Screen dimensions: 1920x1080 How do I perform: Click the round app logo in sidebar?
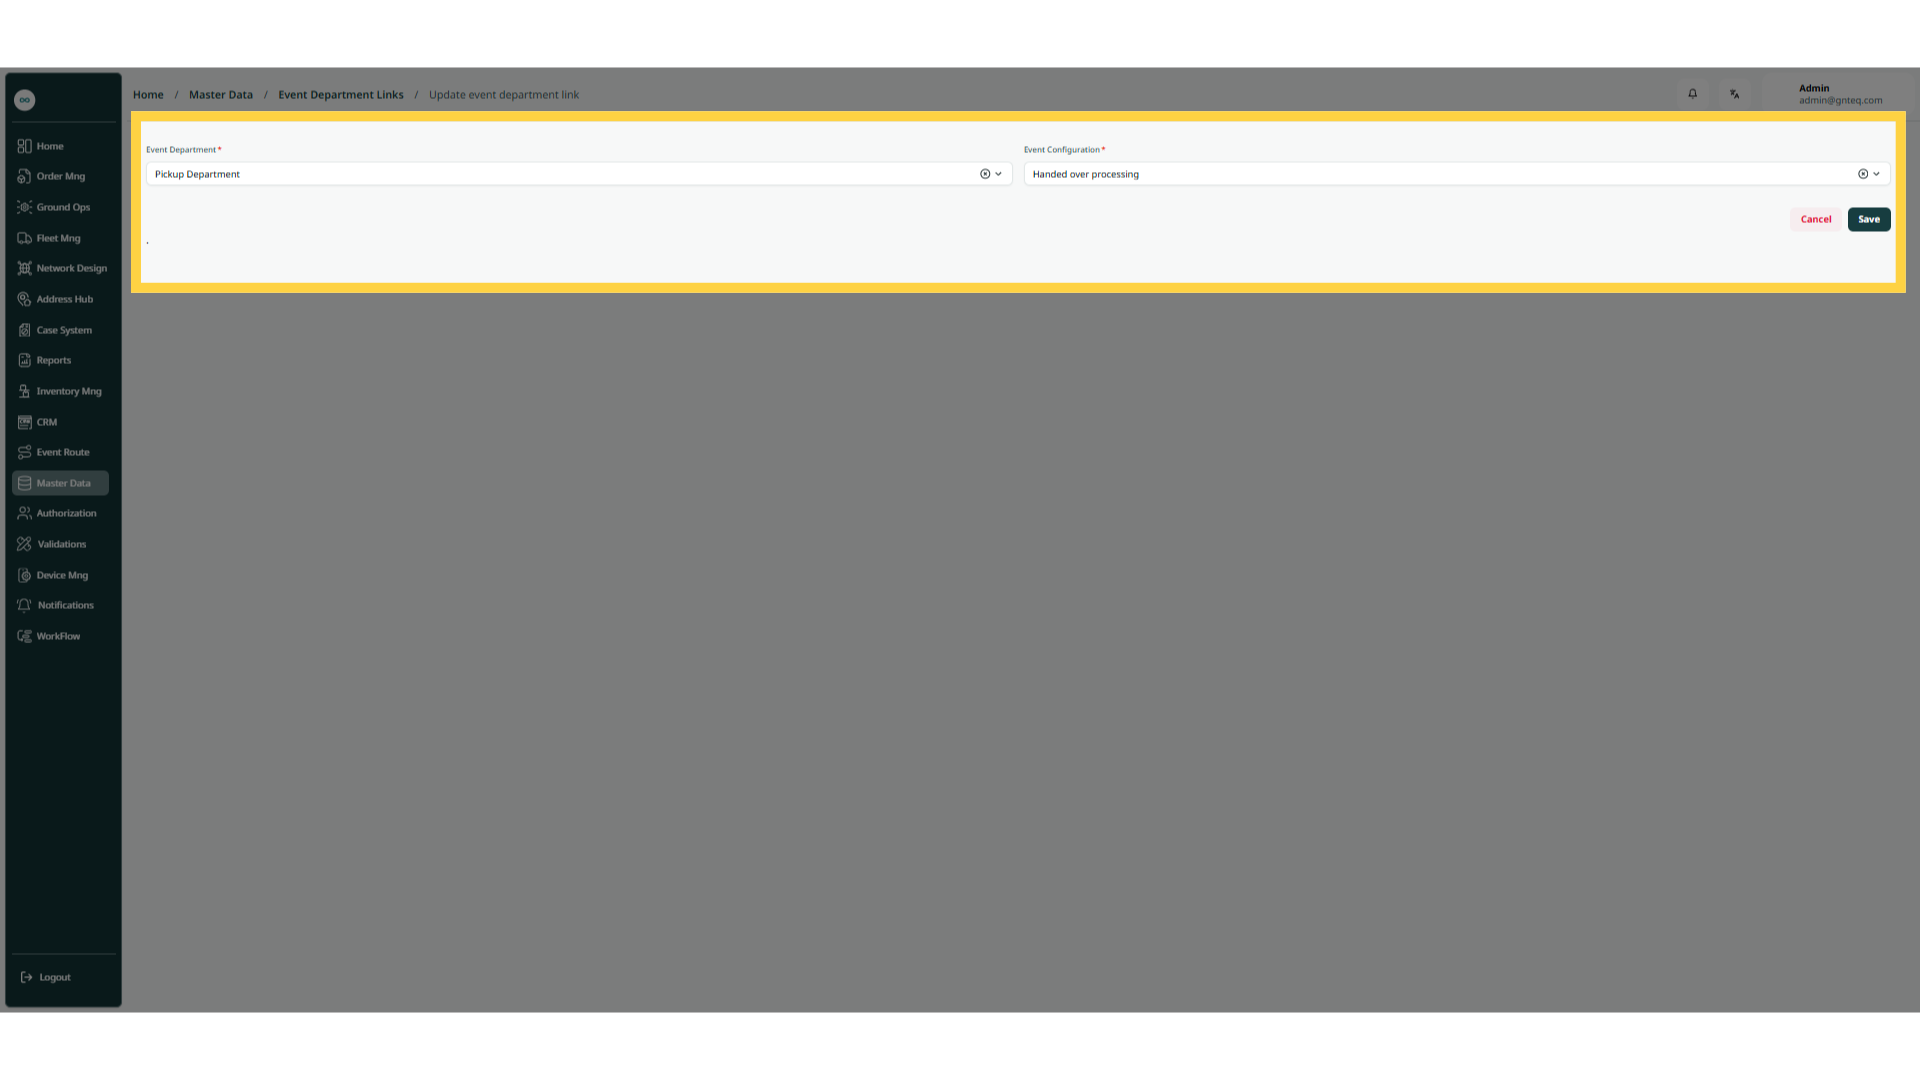coord(25,100)
